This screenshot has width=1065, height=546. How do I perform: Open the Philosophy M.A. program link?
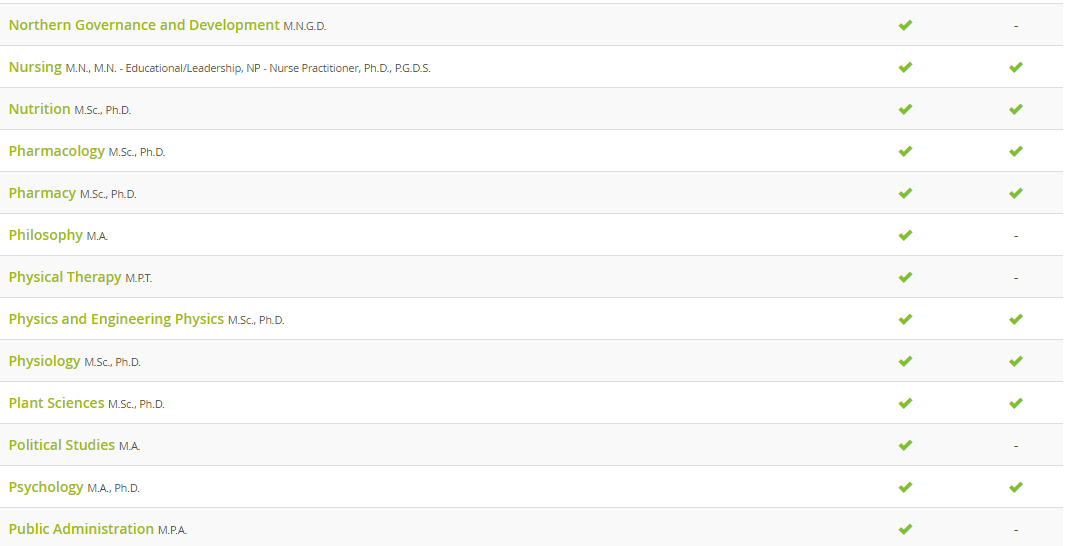point(45,235)
